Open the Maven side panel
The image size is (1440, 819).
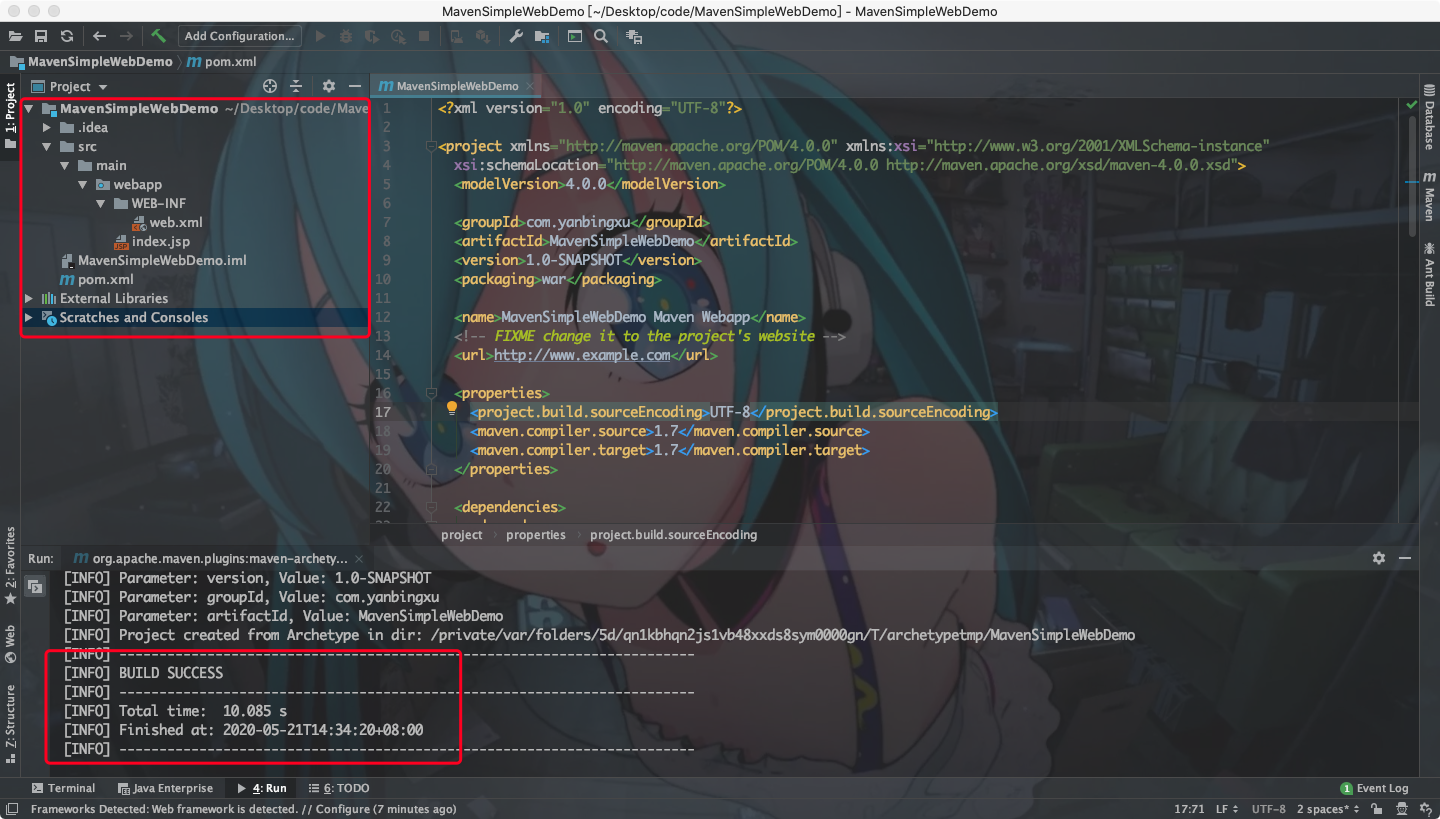[1429, 196]
